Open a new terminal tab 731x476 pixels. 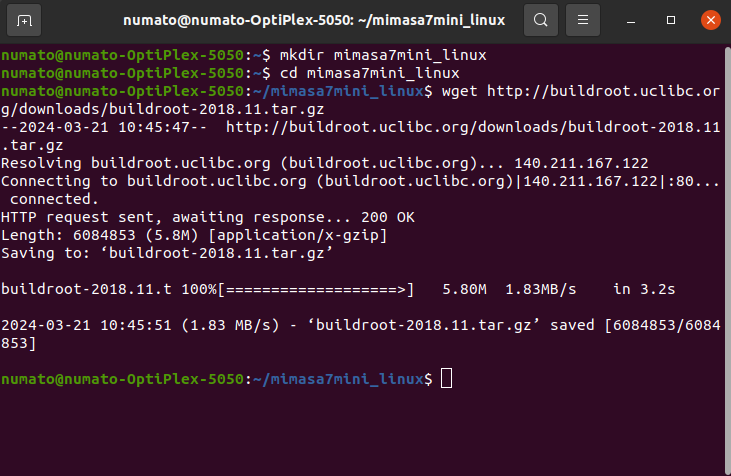click(24, 20)
